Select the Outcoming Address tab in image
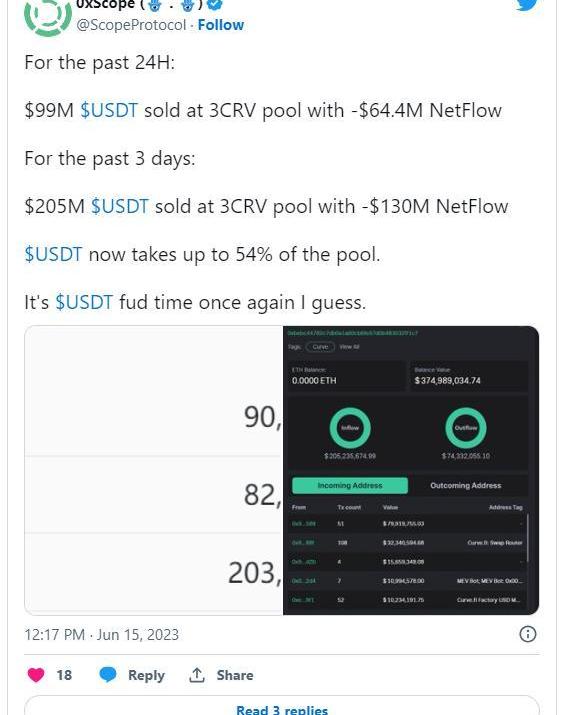 (x=466, y=485)
